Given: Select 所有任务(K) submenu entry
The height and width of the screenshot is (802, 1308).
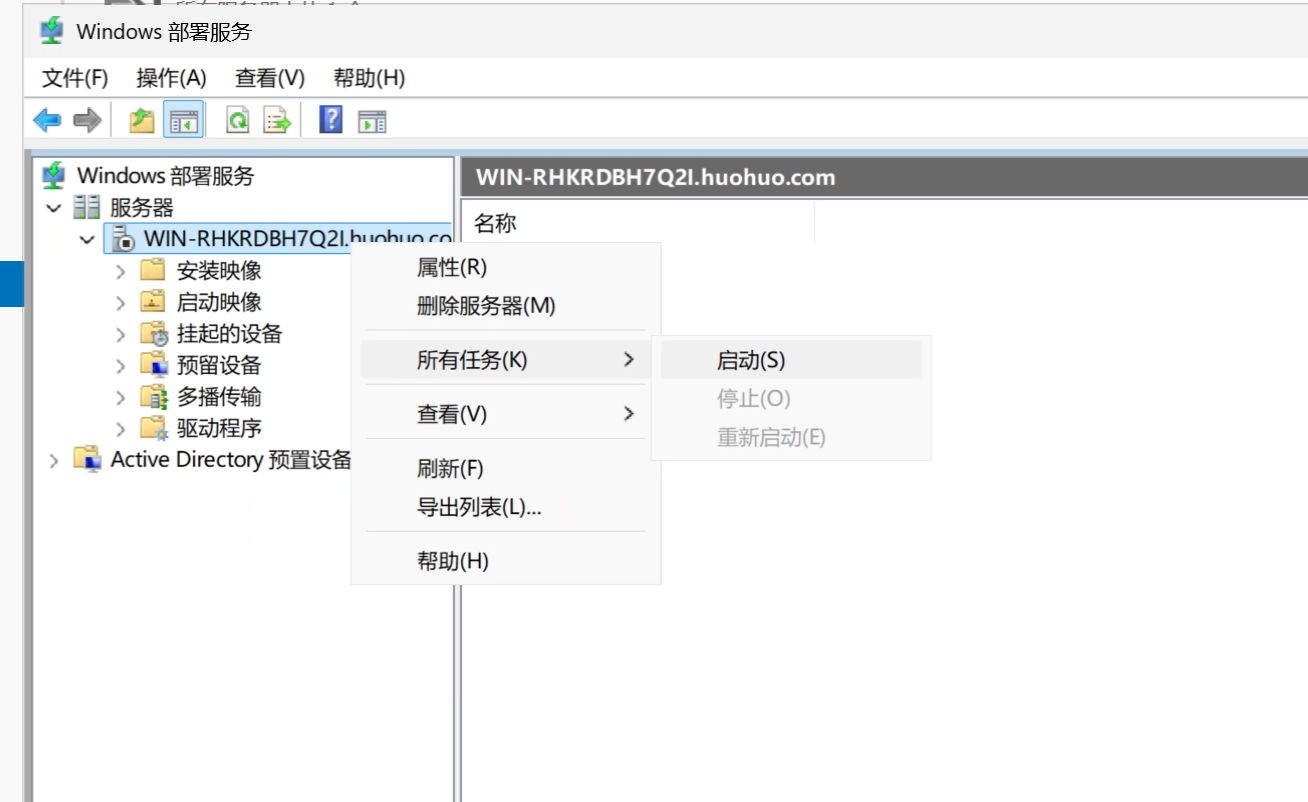Looking at the screenshot, I should pos(505,359).
